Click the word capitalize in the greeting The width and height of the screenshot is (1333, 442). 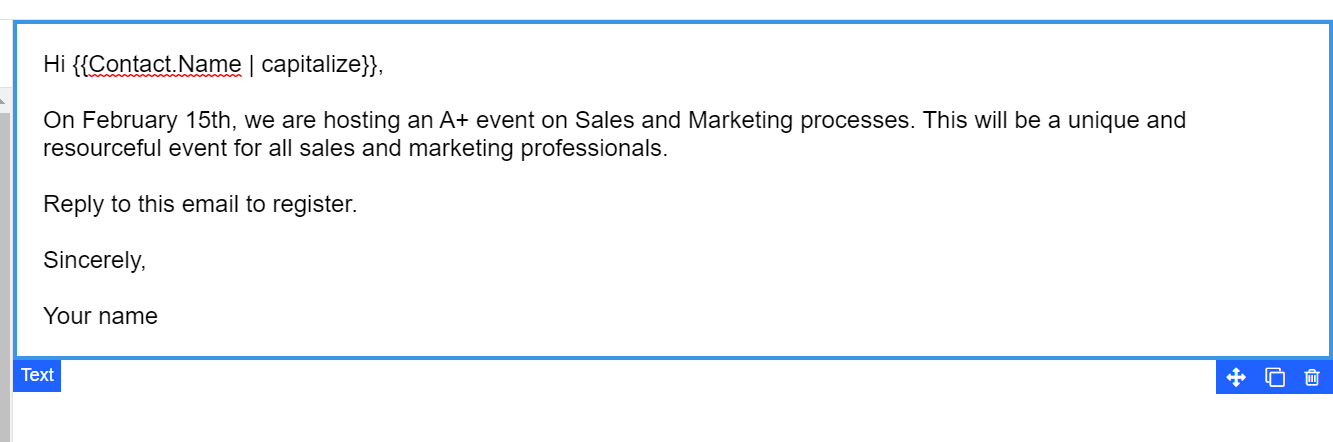(x=311, y=65)
